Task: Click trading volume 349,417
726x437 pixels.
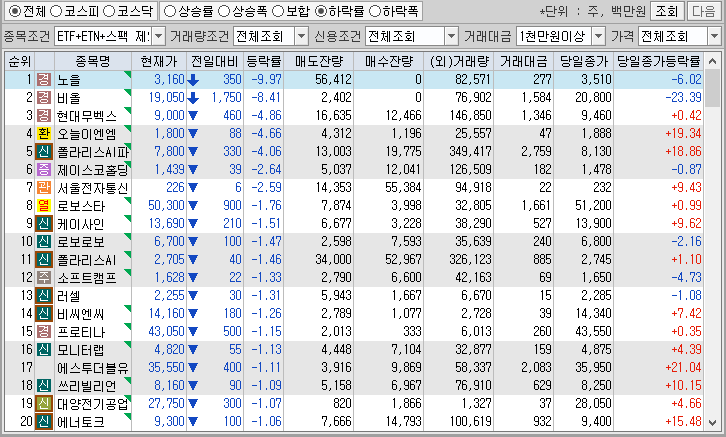Action: pos(470,151)
